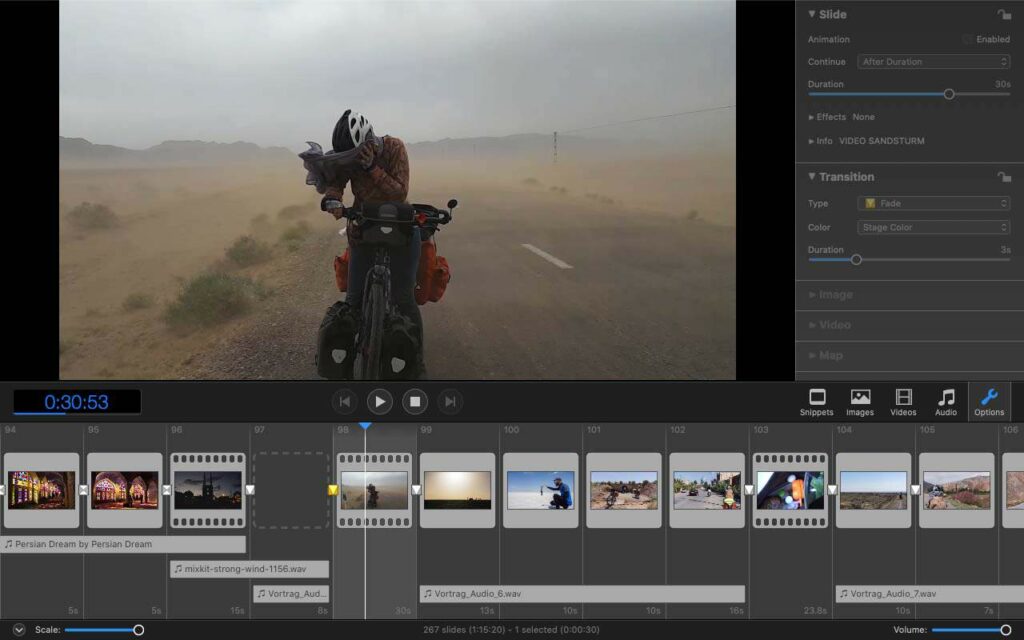Stop playback with the stop button
Viewport: 1024px width, 640px height.
[415, 402]
